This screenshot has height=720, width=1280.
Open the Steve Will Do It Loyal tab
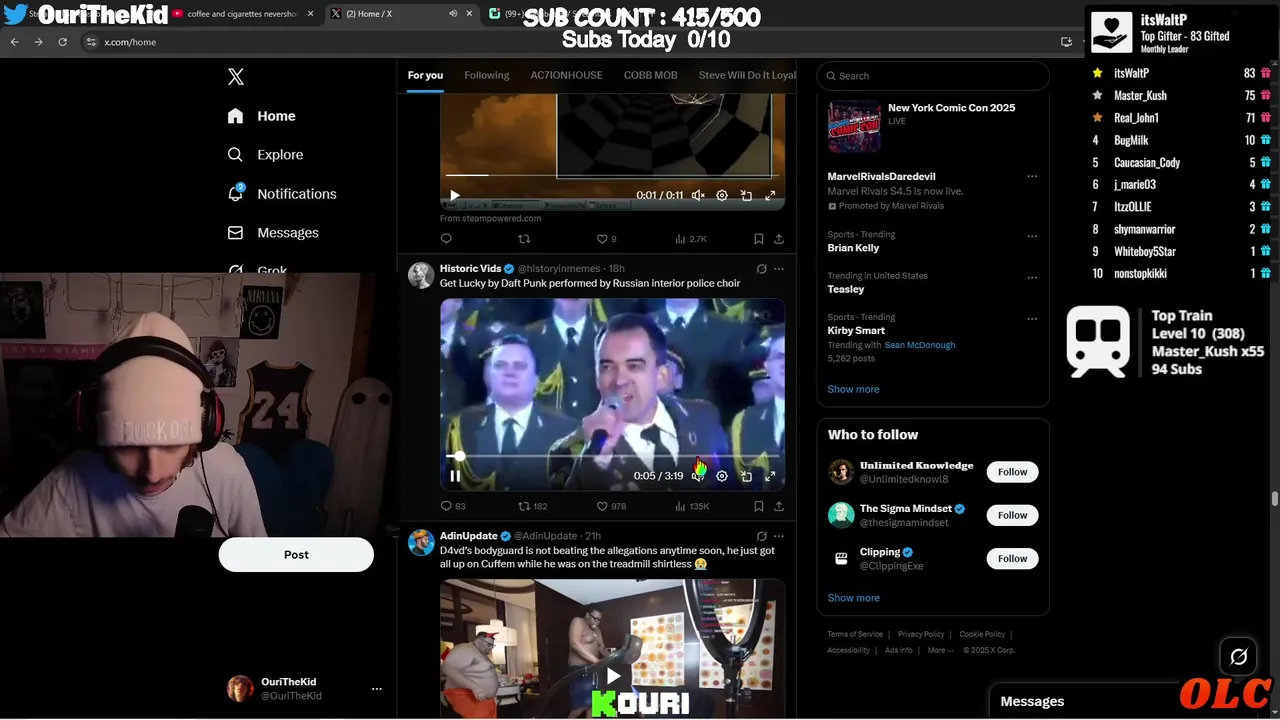[747, 75]
